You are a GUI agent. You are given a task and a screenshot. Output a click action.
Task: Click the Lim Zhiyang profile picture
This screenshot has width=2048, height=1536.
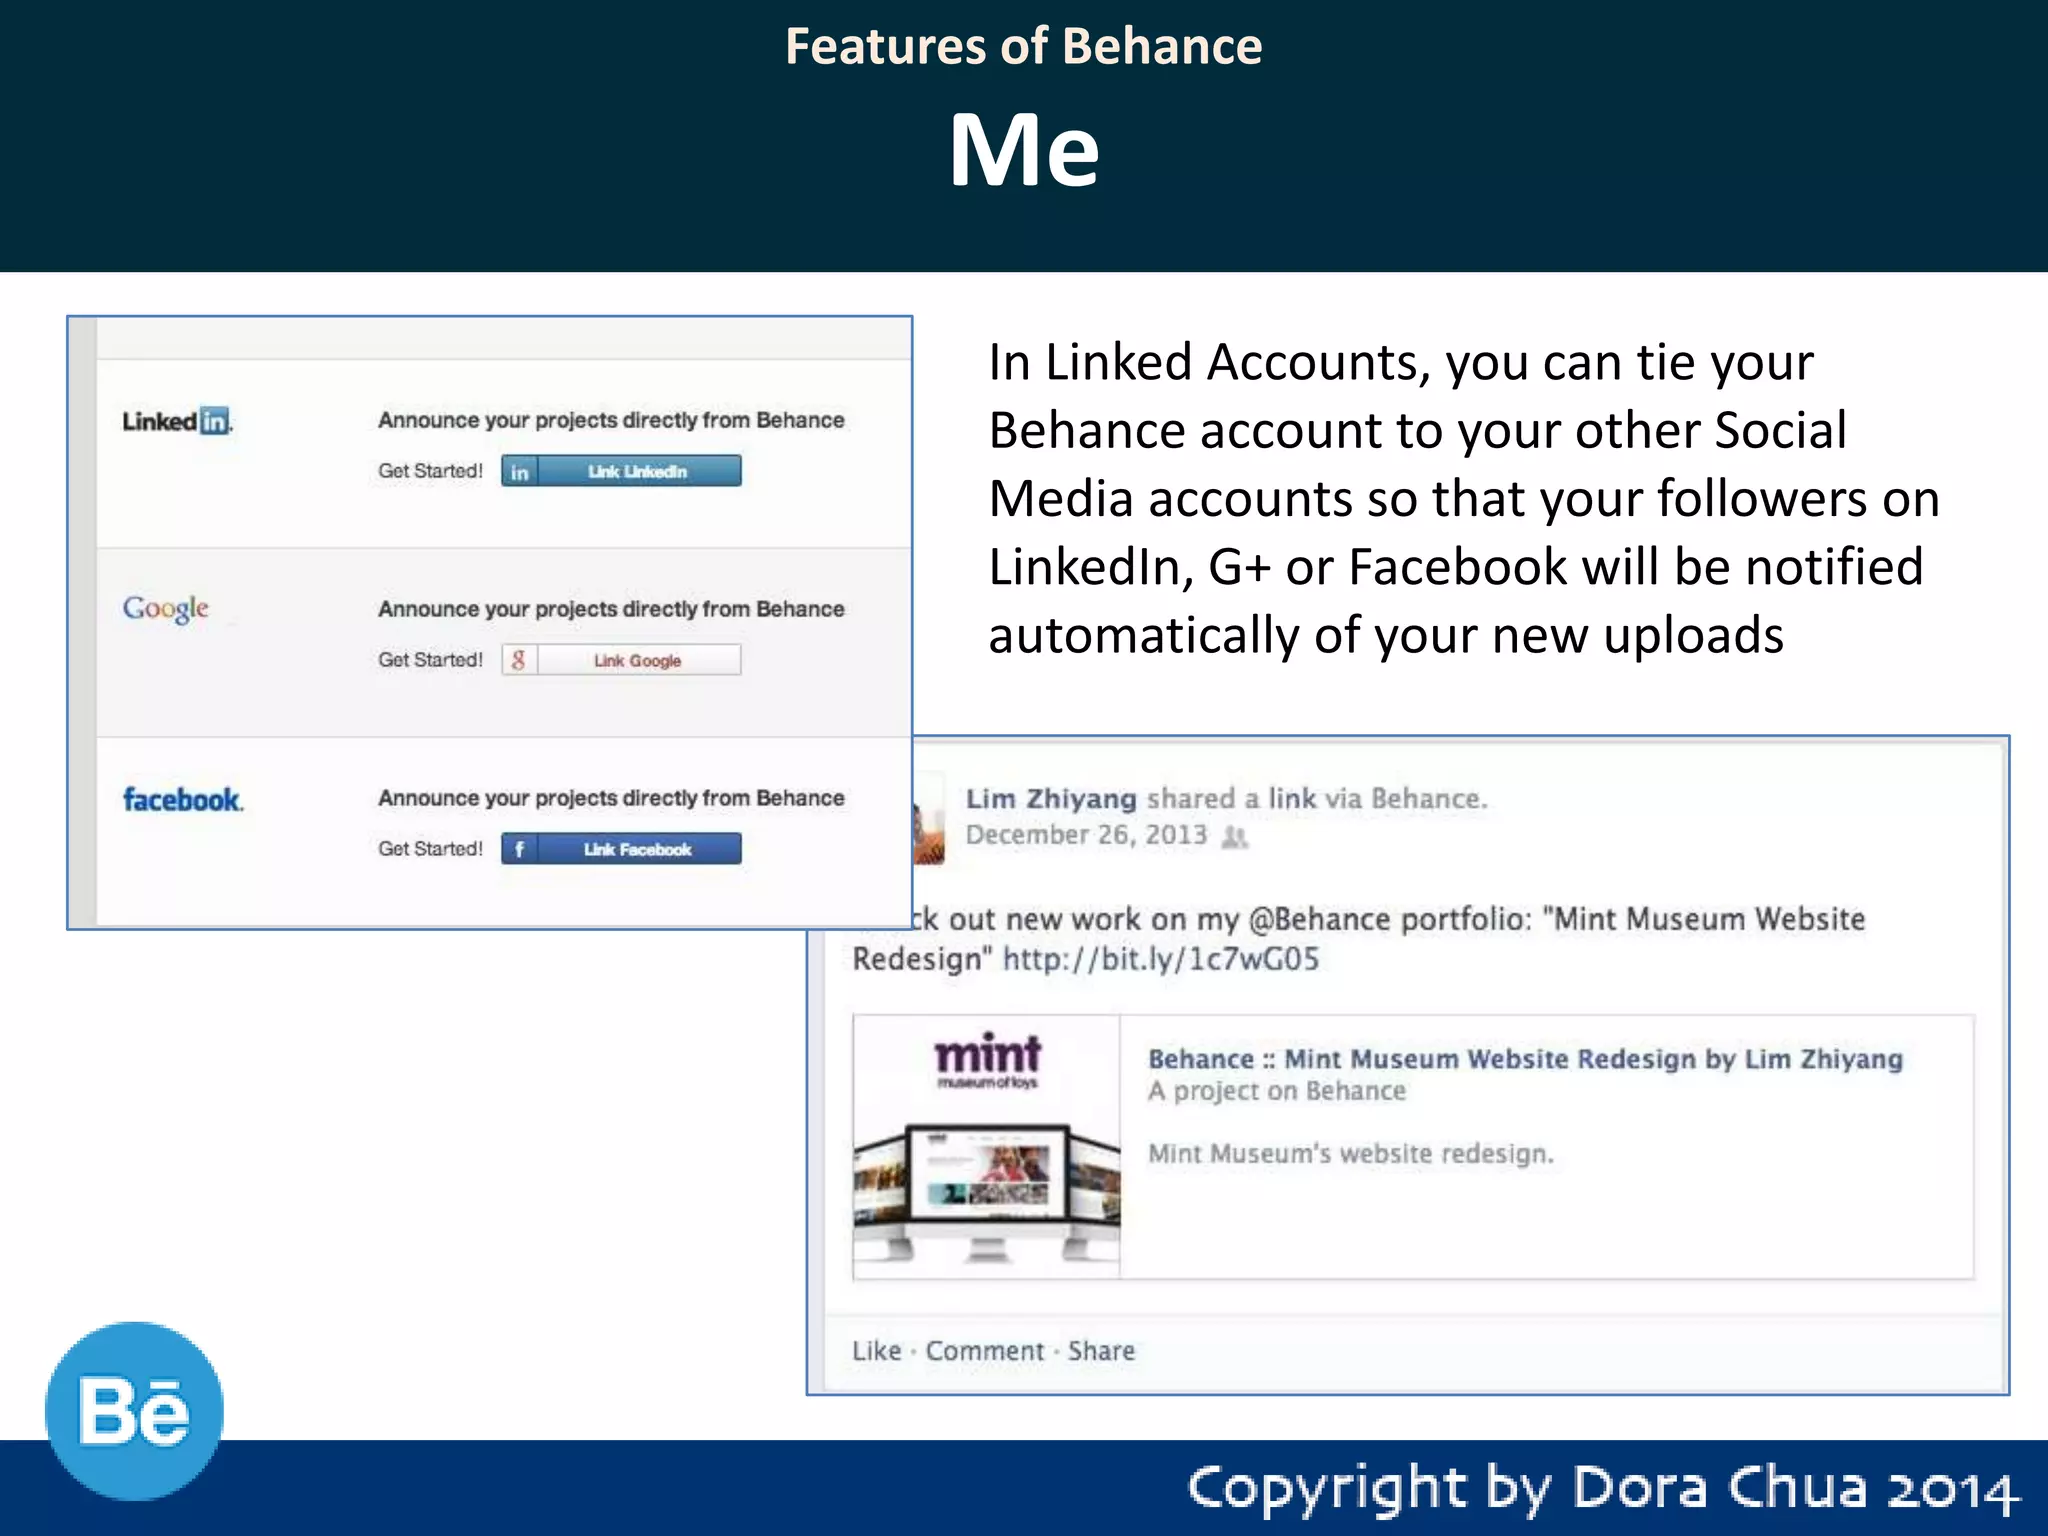point(929,822)
